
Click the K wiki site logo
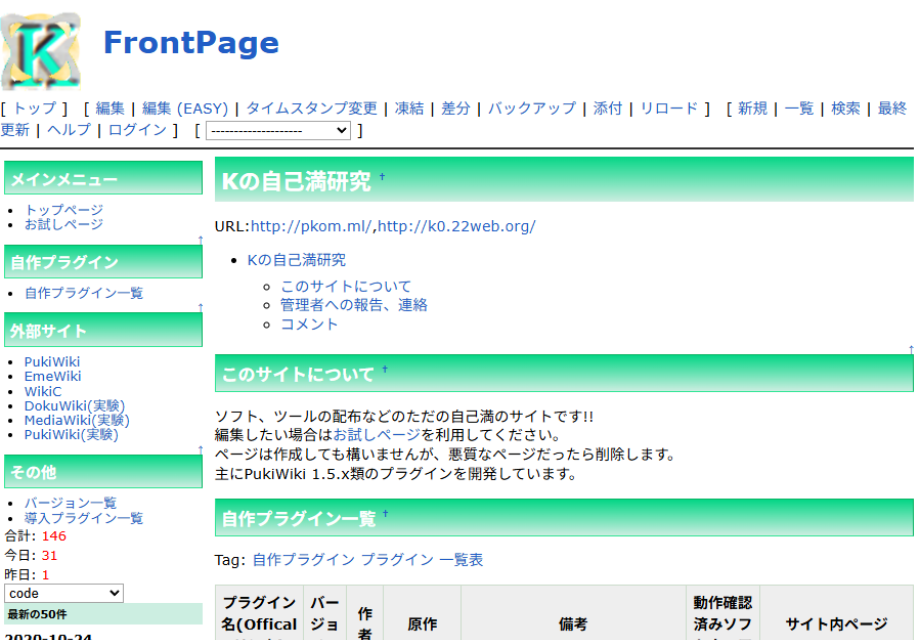(x=41, y=45)
